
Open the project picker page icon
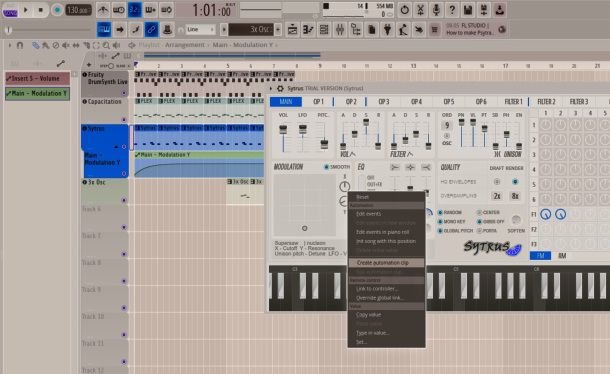372,30
